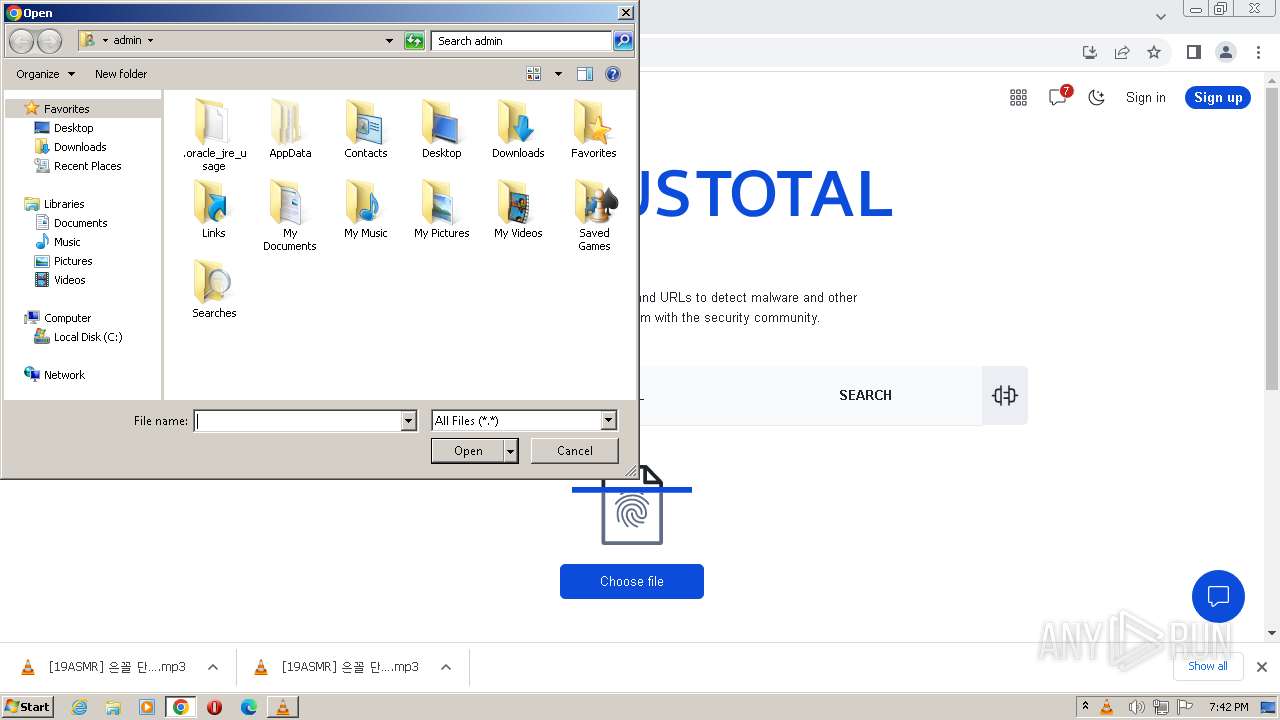The width and height of the screenshot is (1280, 720).
Task: Open the Windows Start menu
Action: coord(27,706)
